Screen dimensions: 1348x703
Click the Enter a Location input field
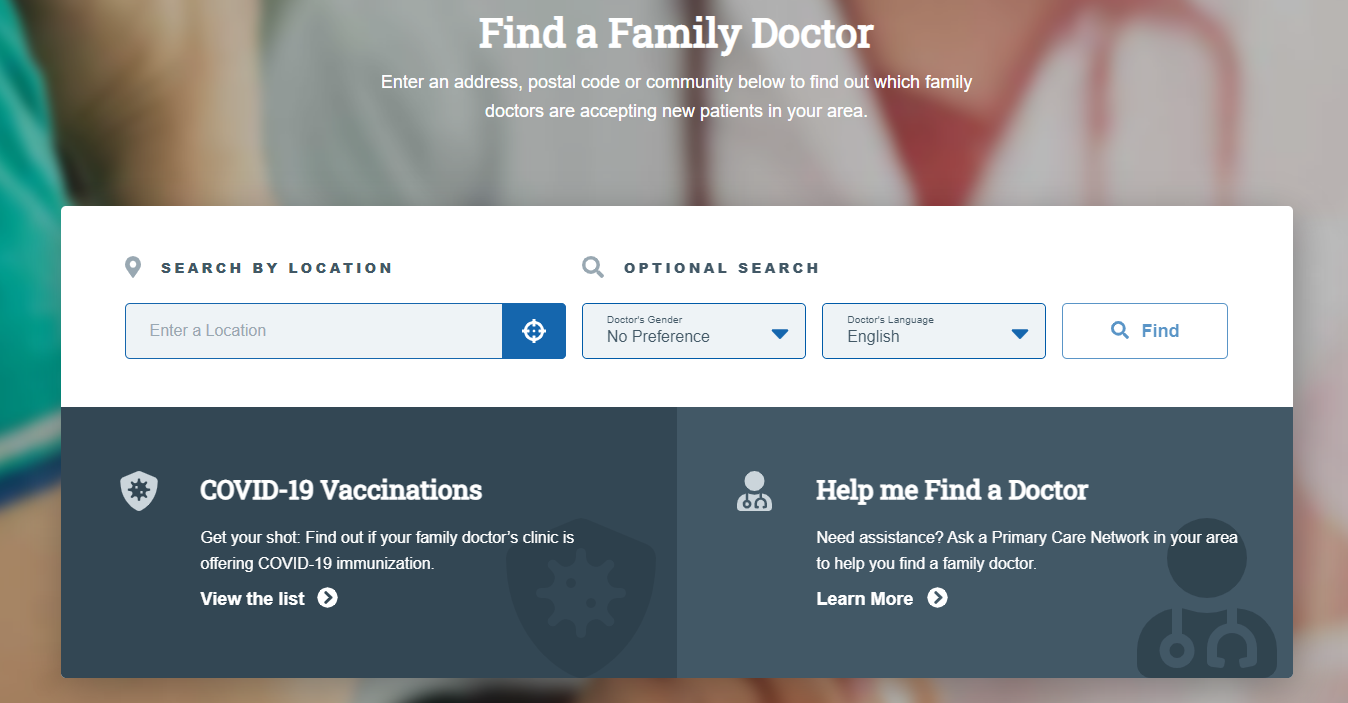point(310,330)
